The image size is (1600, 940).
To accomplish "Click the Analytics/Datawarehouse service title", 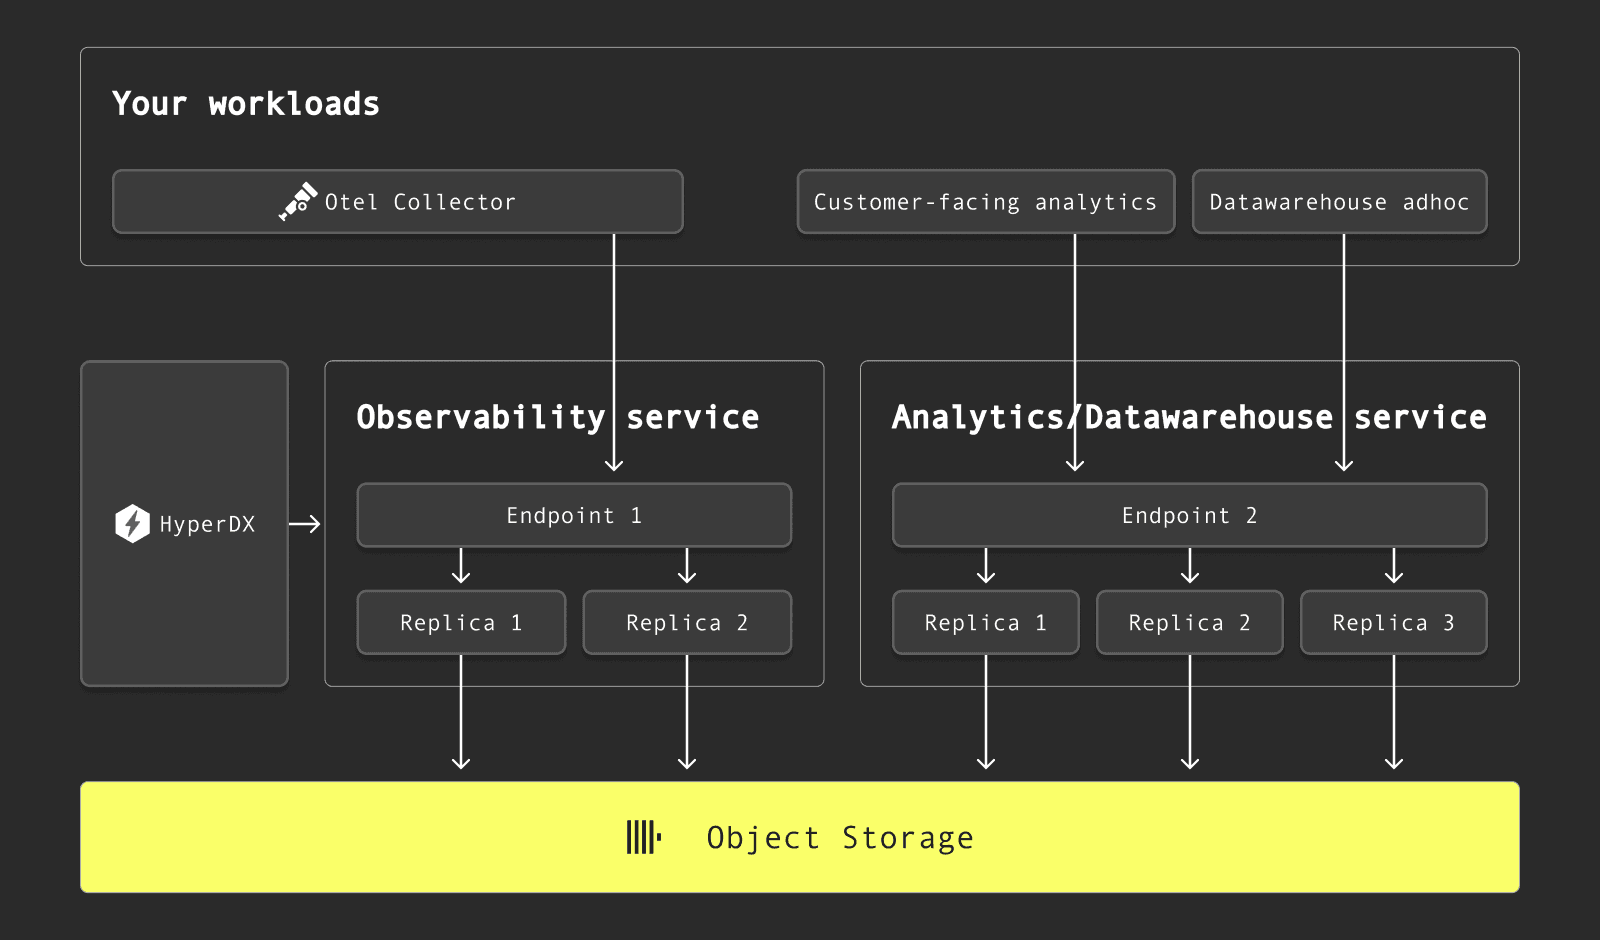I will (x=1188, y=417).
